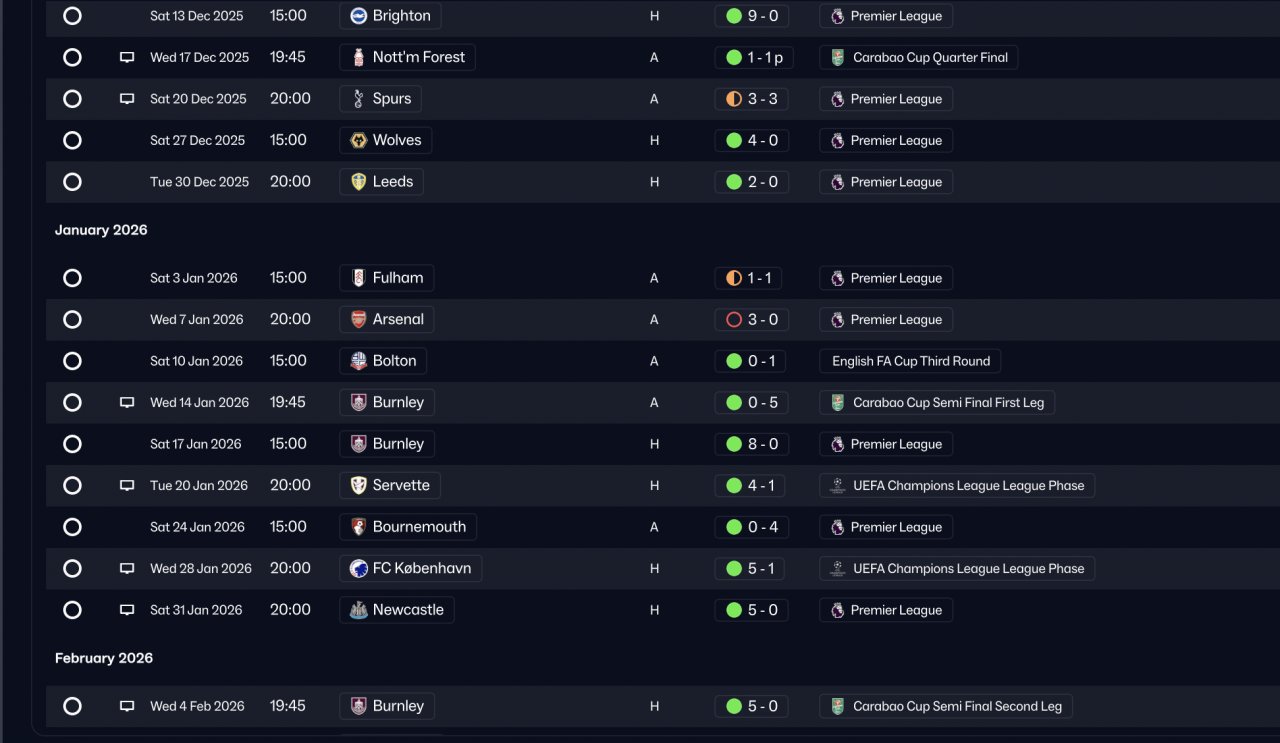Click the TV broadcast icon for the Spurs match
The image size is (1280, 743).
[127, 99]
